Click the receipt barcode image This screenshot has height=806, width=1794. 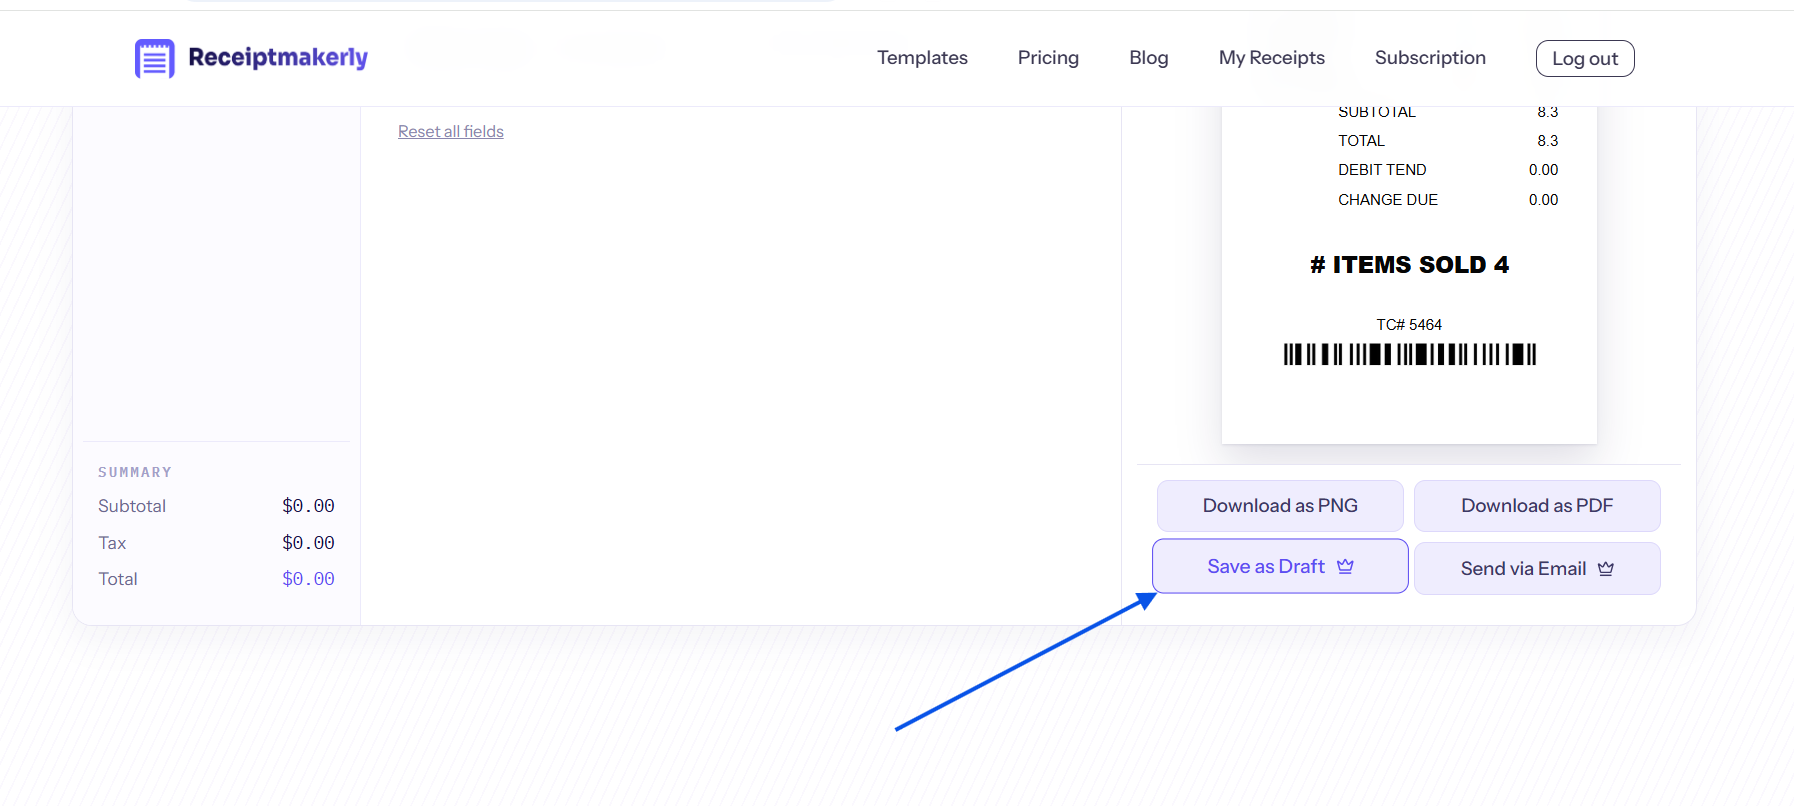1410,354
